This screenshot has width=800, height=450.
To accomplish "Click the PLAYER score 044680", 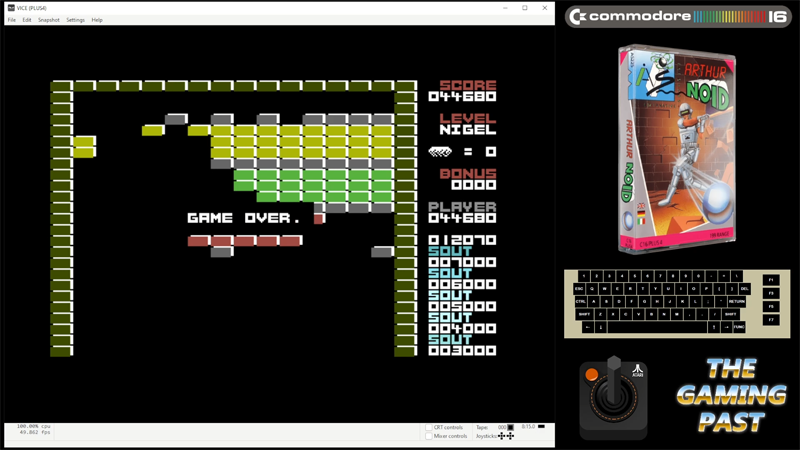I will pos(462,218).
